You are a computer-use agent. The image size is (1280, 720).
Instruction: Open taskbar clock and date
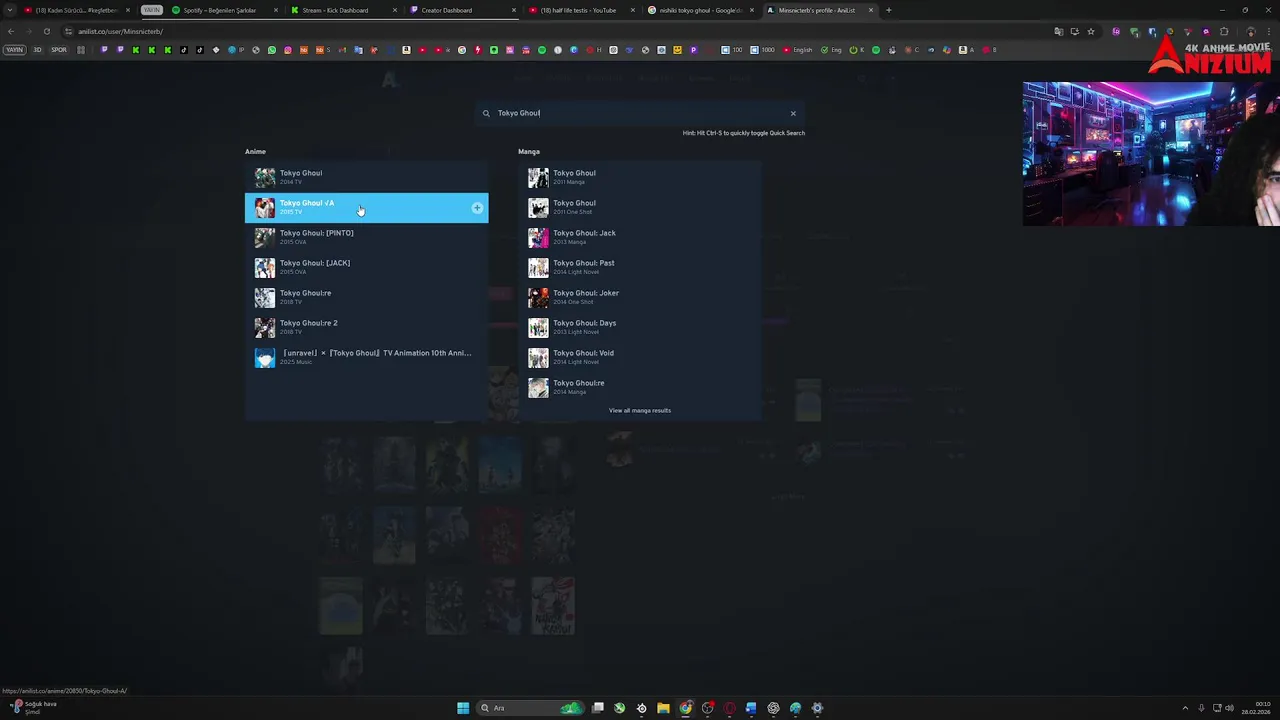click(1256, 708)
